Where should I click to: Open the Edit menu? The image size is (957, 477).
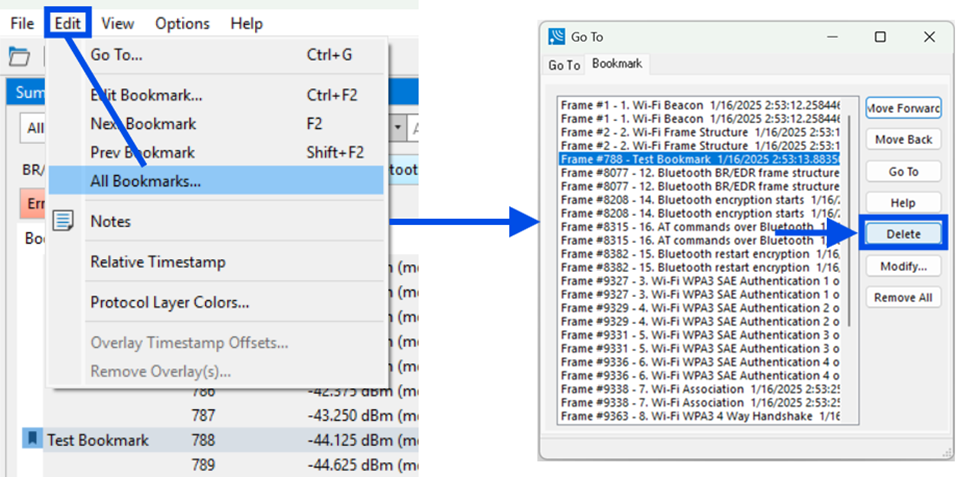pos(67,24)
